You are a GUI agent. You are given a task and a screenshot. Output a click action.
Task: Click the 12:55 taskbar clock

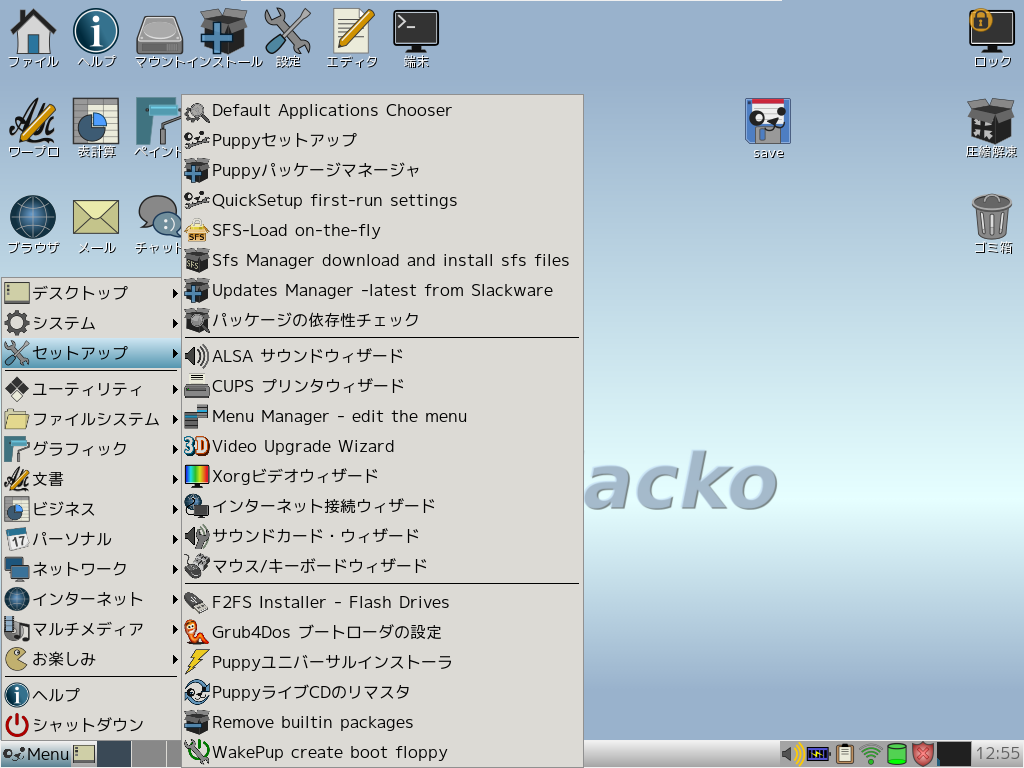tap(997, 754)
